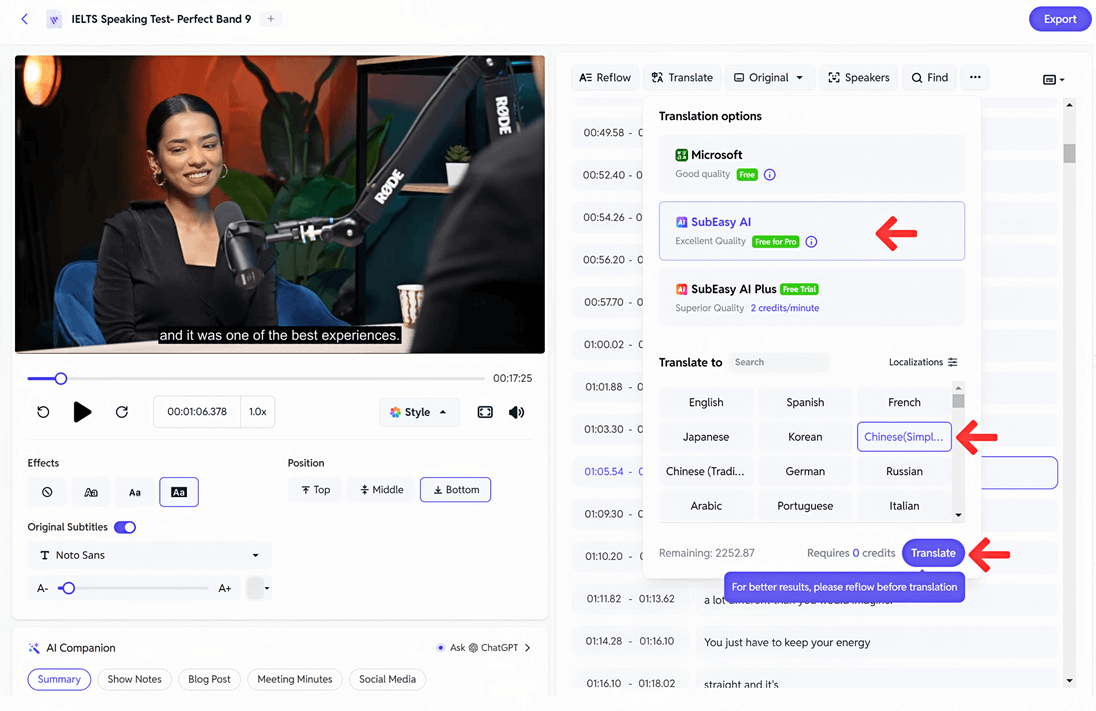Choose Portuguese as target language
Screen dimensions: 1096x711
pos(805,505)
